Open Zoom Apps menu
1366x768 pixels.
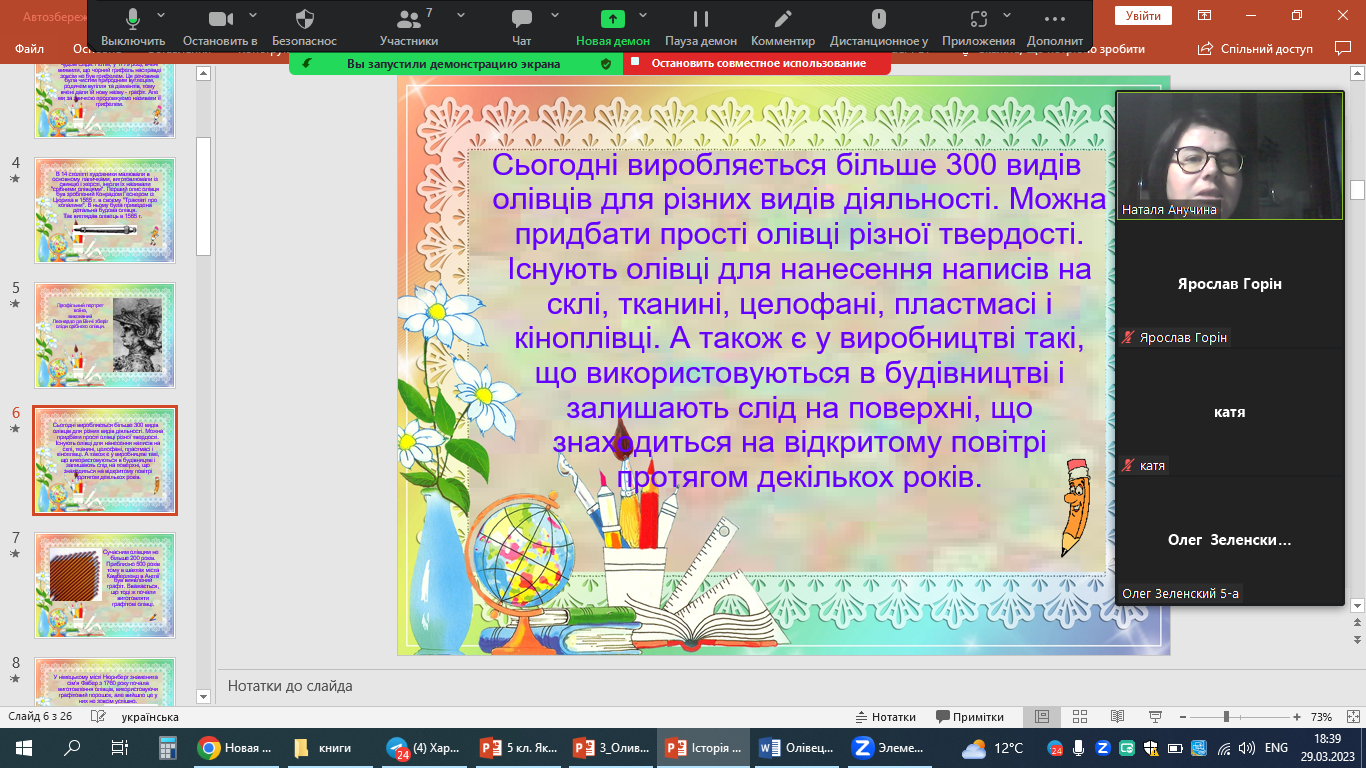click(979, 27)
